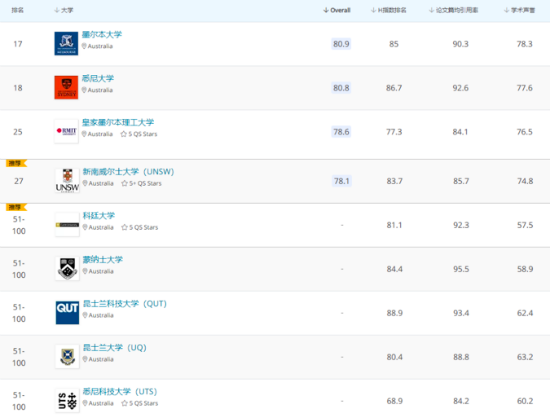Click the University of Melbourne logo
Viewport: 550px width, 418px height.
[x=66, y=43]
